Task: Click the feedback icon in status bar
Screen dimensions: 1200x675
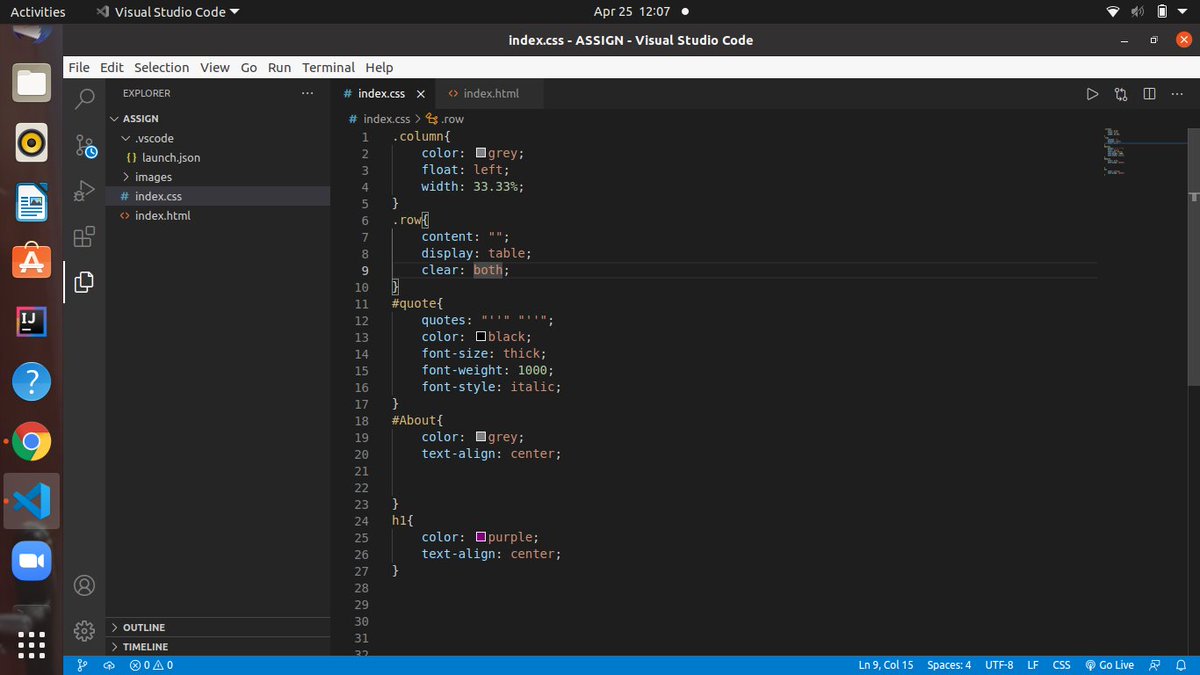Action: point(1155,665)
